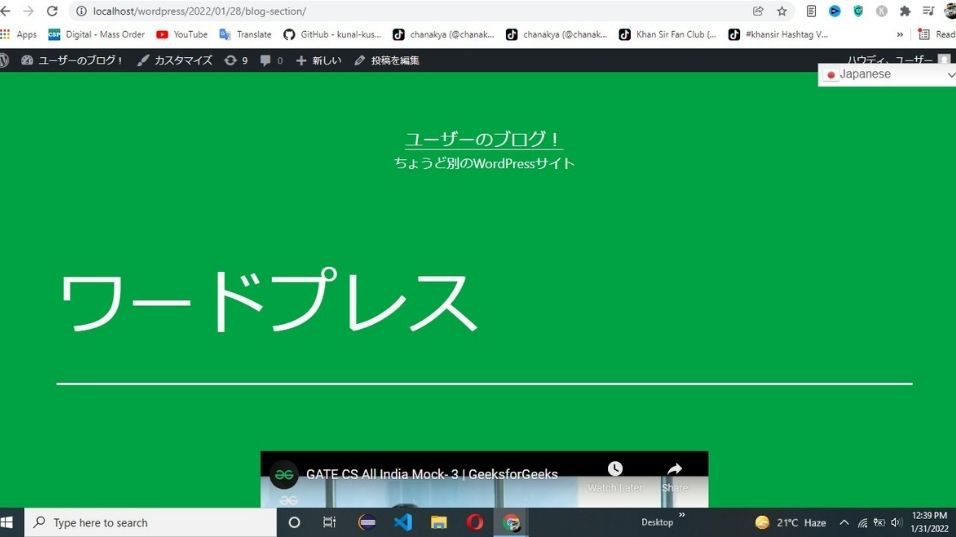Open the Apps bookmarks shortcut
Viewport: 956px width, 537px height.
(19, 34)
